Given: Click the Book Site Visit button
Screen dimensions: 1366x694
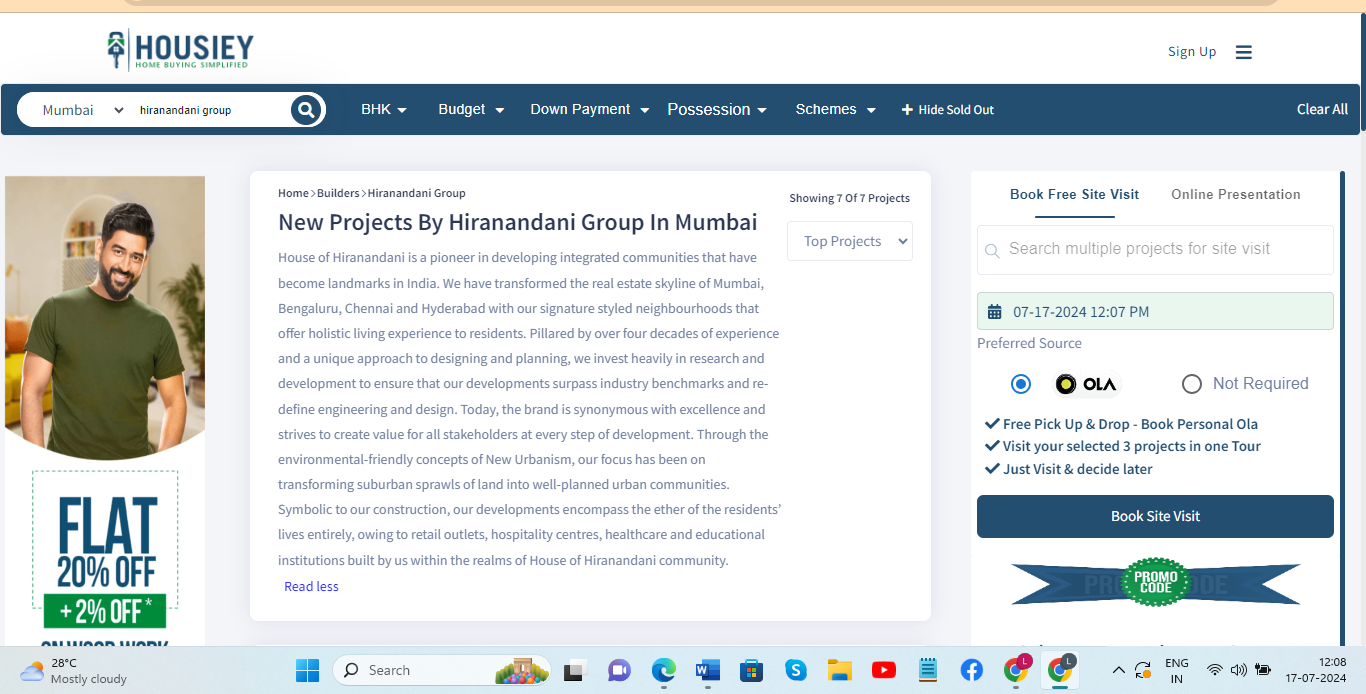Looking at the screenshot, I should point(1155,516).
